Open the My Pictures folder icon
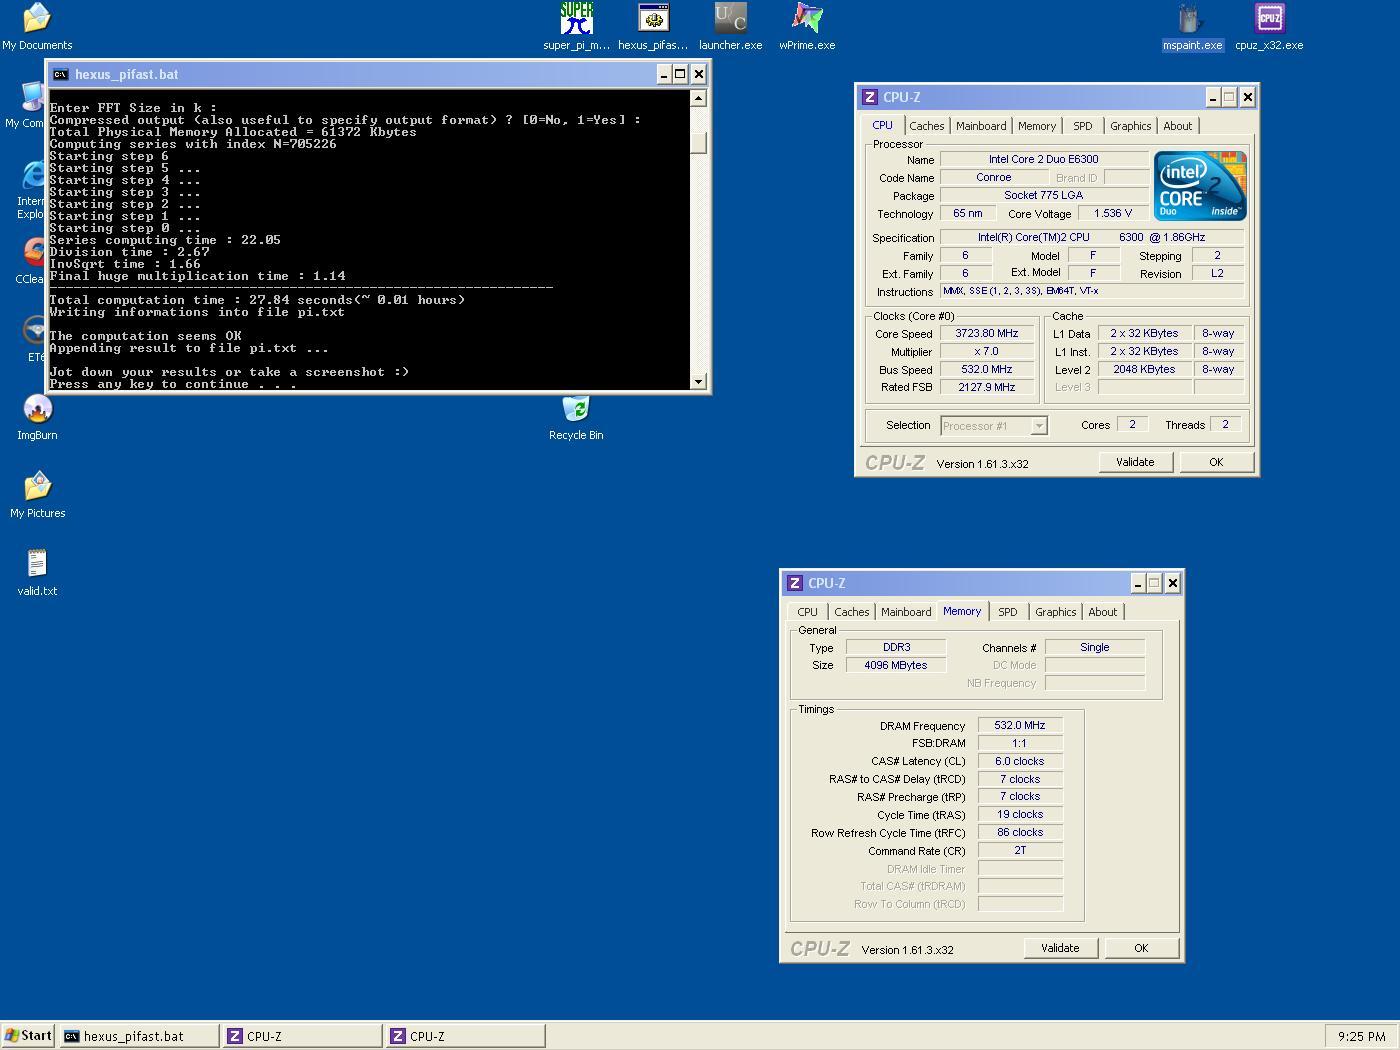The height and width of the screenshot is (1050, 1400). tap(37, 495)
